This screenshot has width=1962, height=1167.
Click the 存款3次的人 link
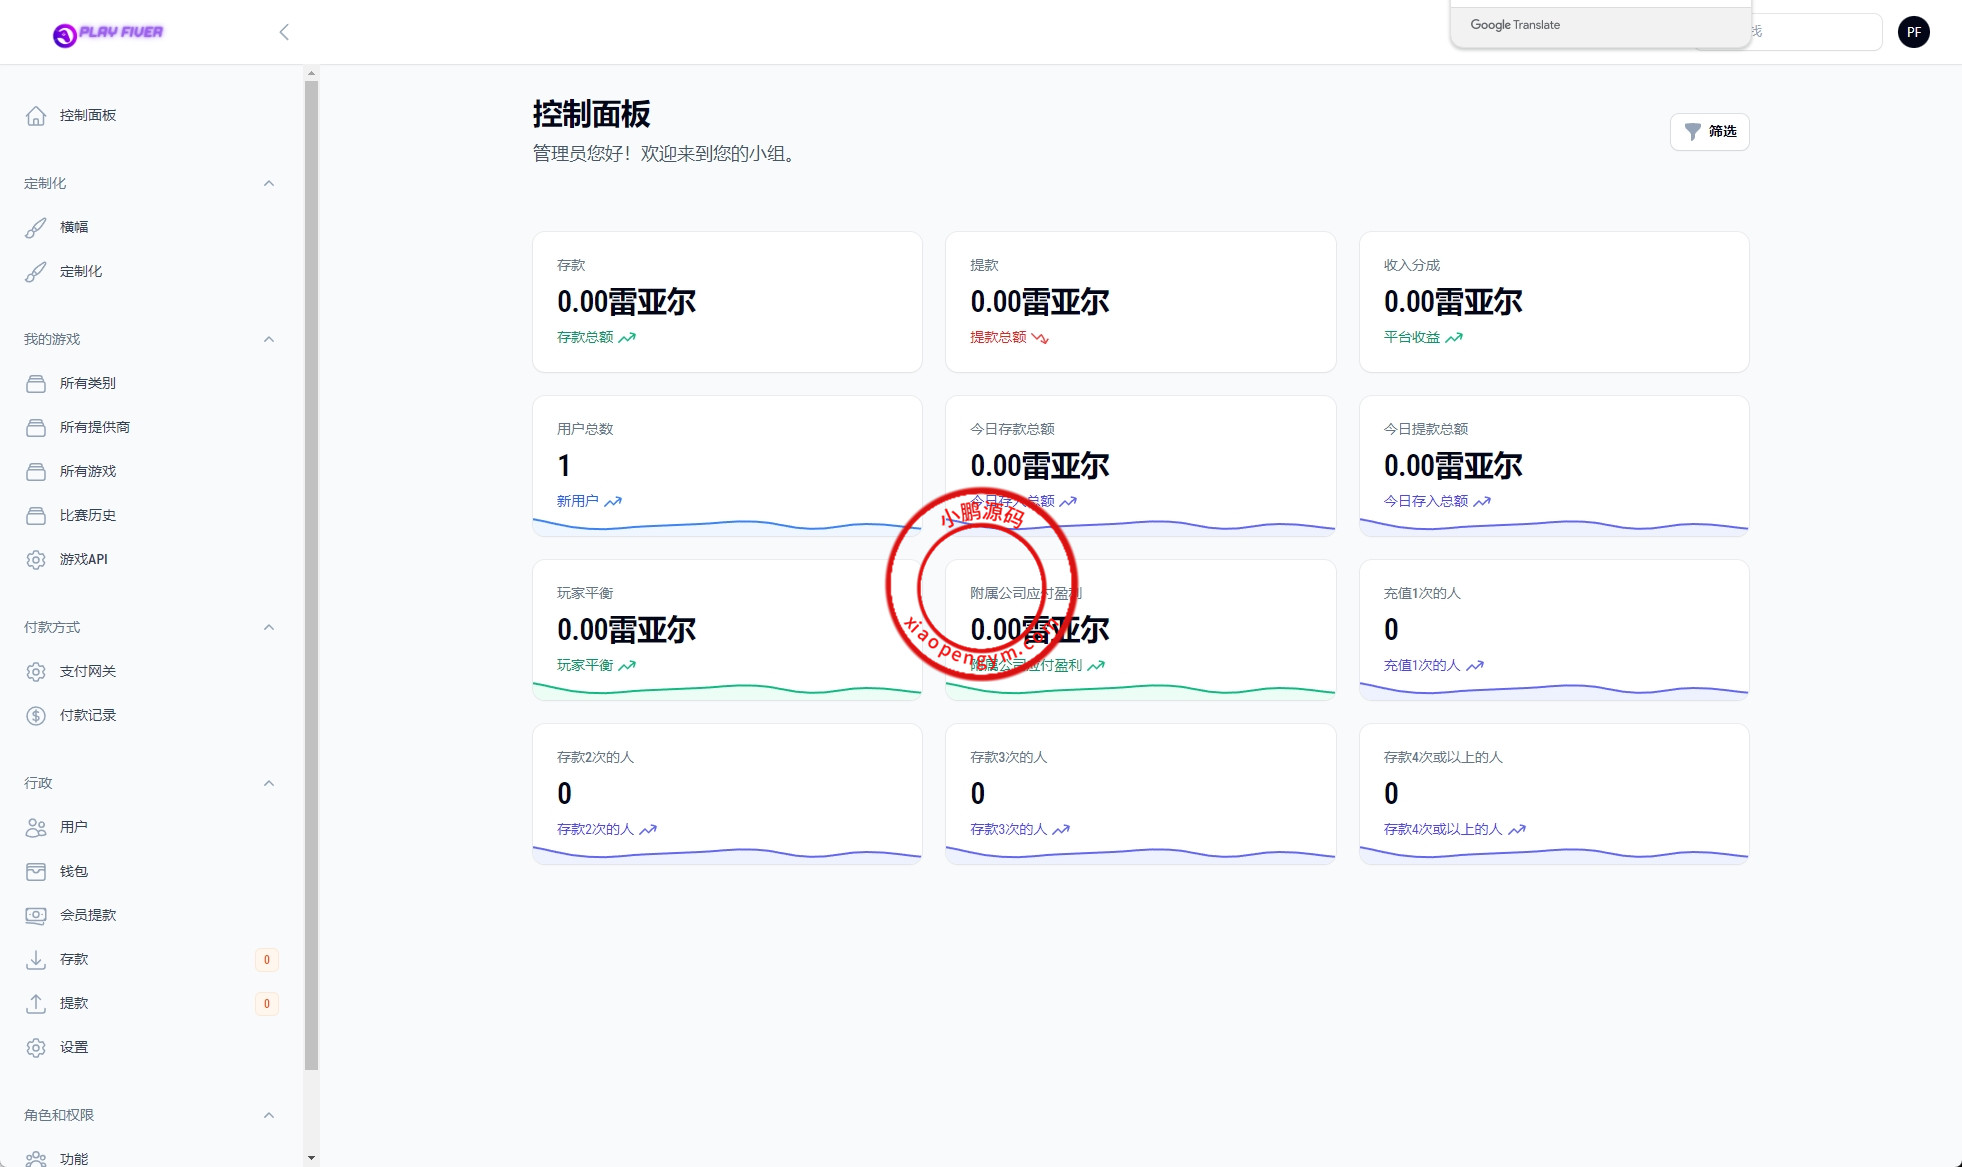[1009, 830]
